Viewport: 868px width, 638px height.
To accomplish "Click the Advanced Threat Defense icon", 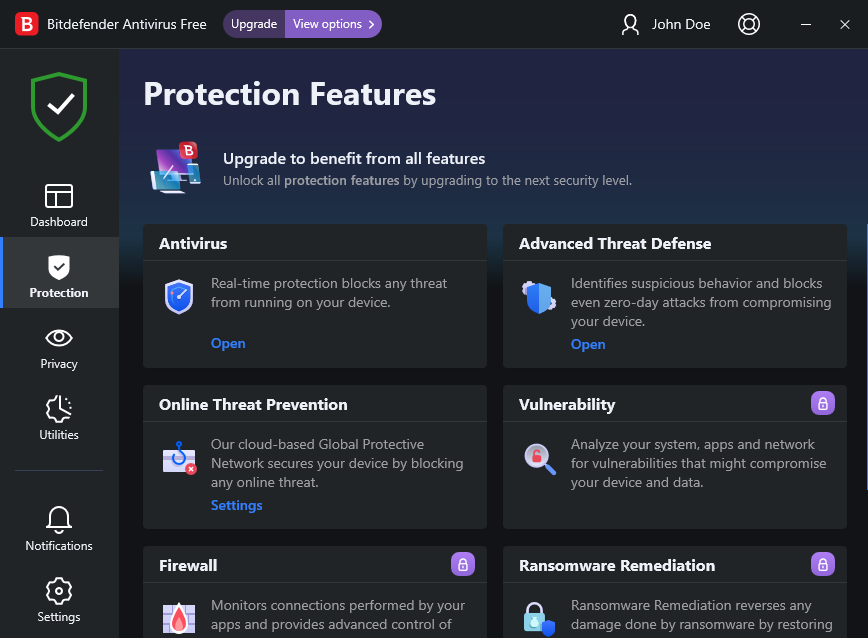I will click(x=538, y=297).
